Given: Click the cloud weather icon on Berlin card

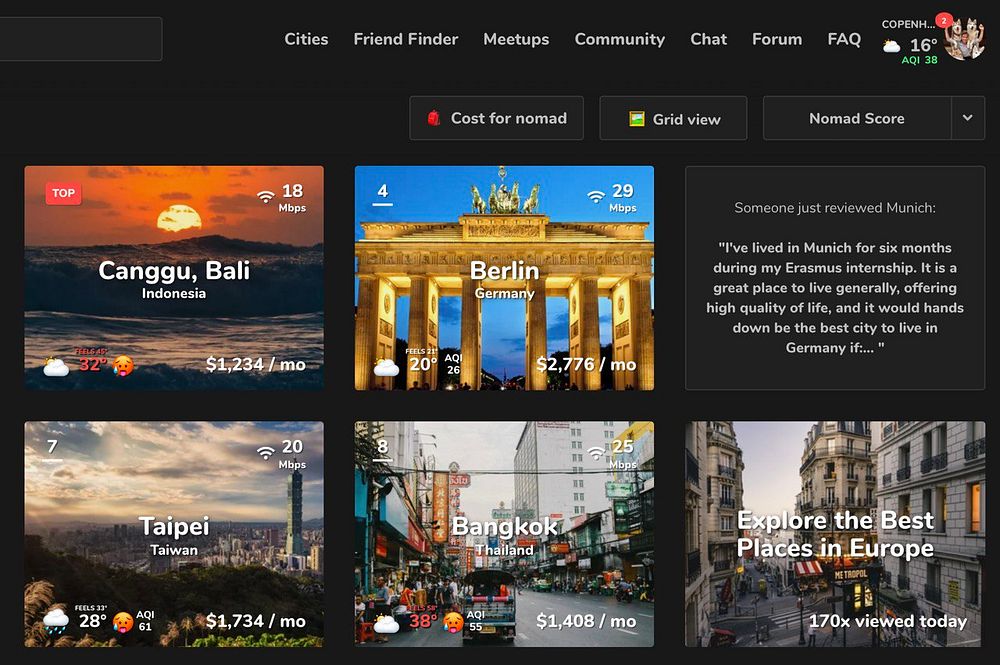Looking at the screenshot, I should 386,367.
